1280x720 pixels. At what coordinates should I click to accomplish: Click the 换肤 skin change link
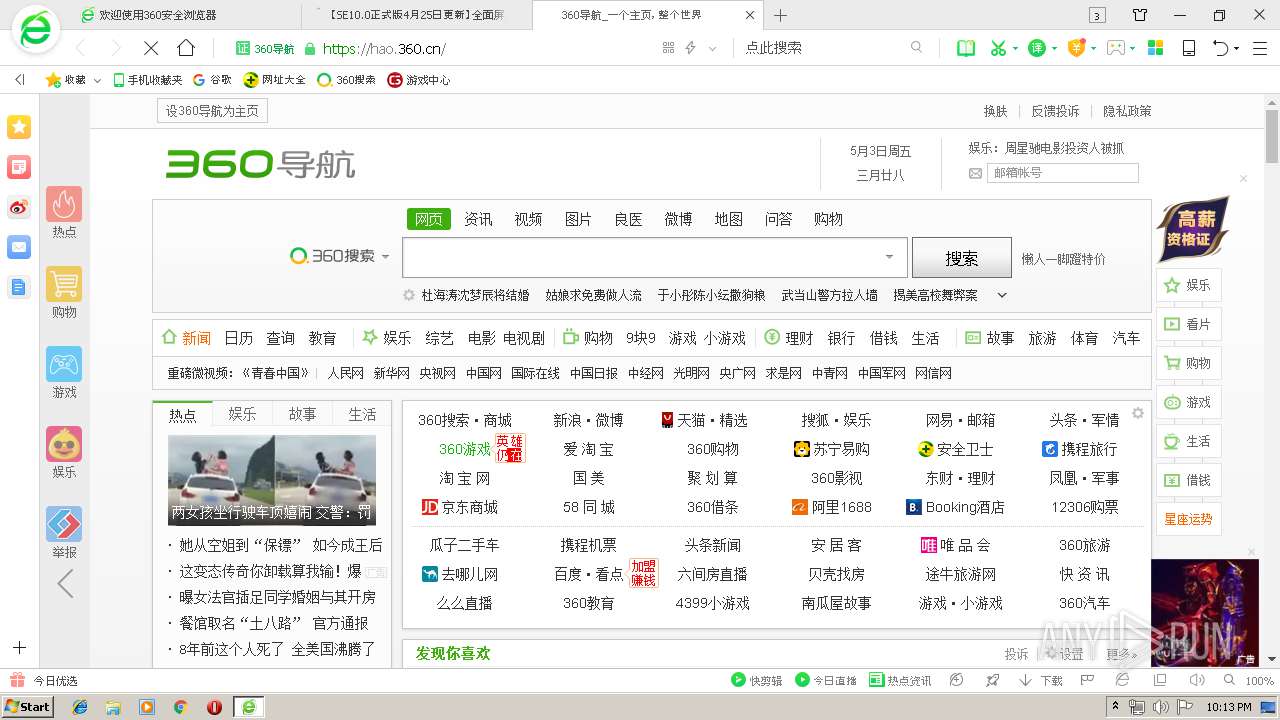point(995,111)
